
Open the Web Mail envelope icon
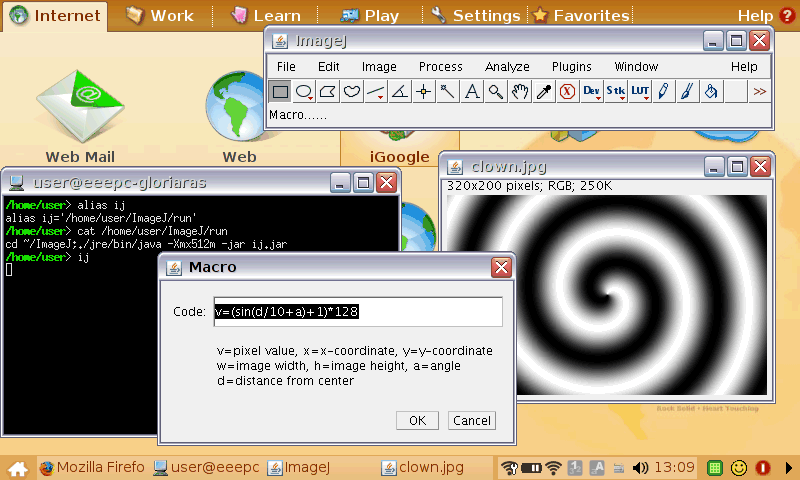[x=80, y=107]
